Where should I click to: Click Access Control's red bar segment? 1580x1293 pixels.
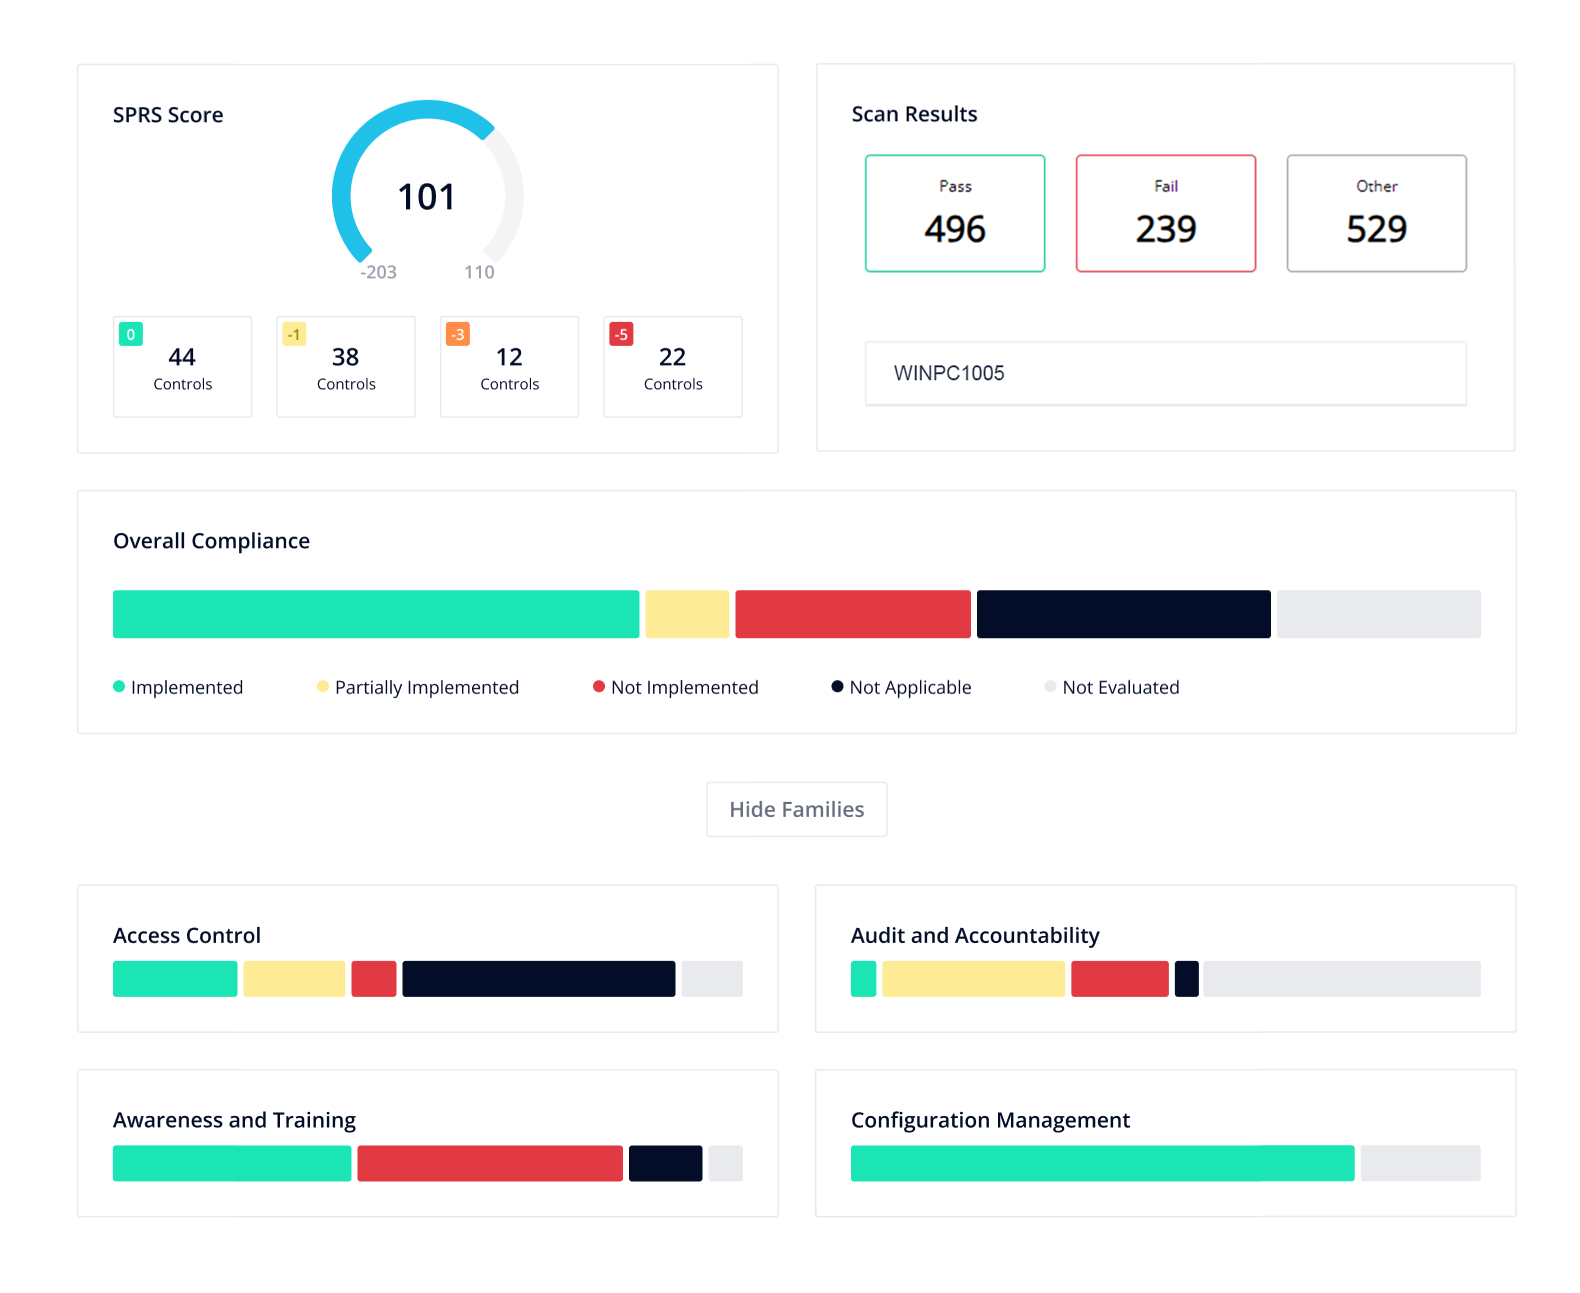(374, 979)
